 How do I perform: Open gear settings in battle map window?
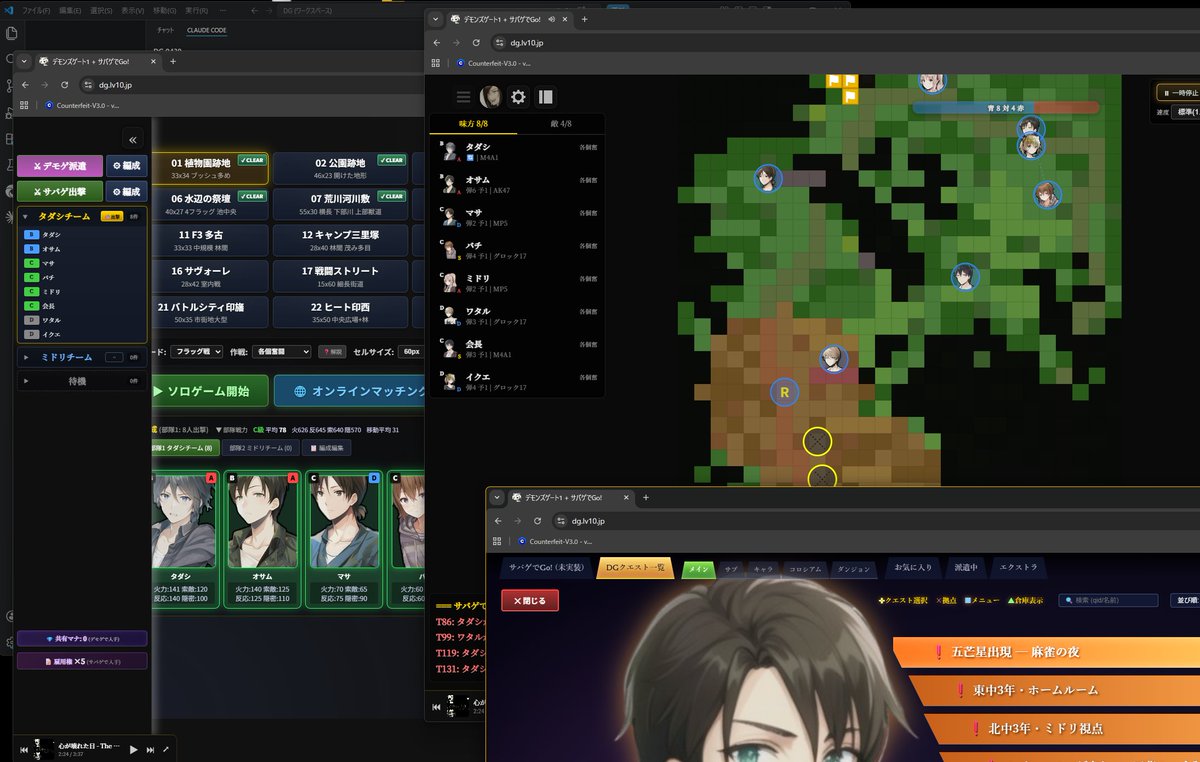click(518, 97)
